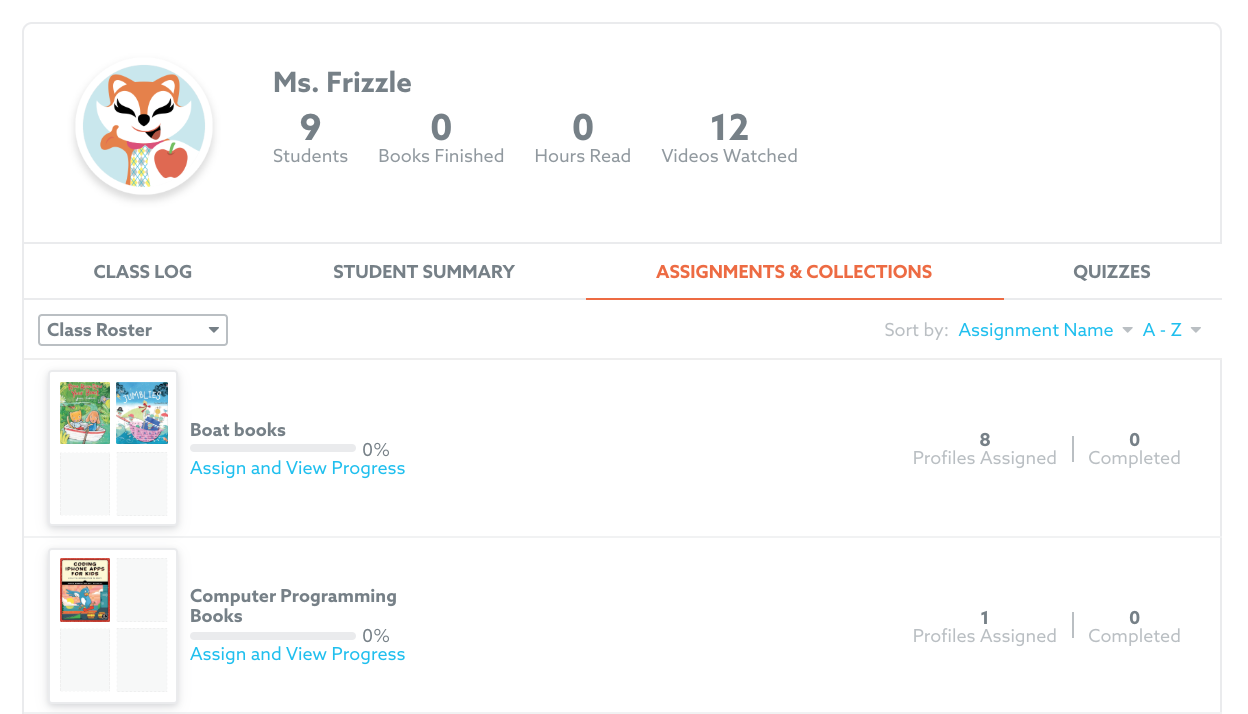
Task: Click the 12 Videos Watched stat
Action: (x=729, y=138)
